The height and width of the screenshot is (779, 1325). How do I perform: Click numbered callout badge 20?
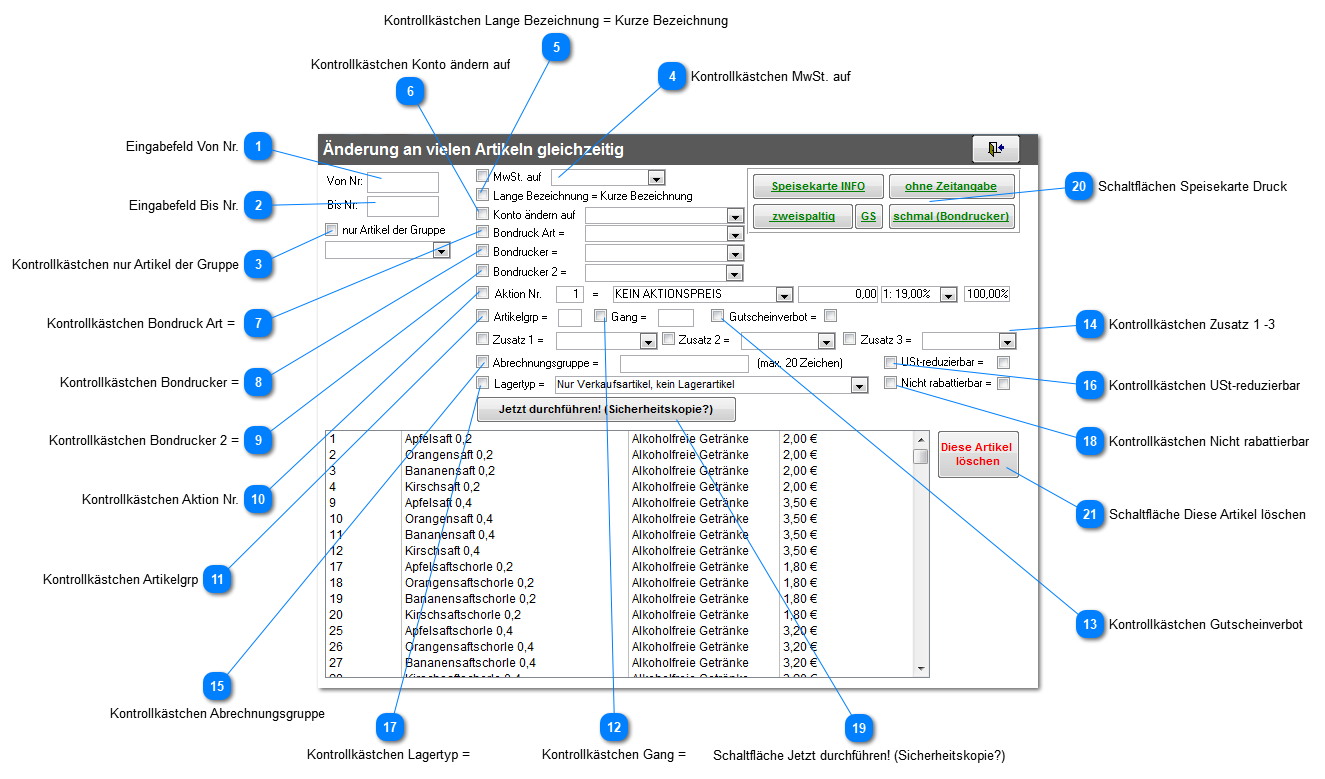click(x=1078, y=186)
